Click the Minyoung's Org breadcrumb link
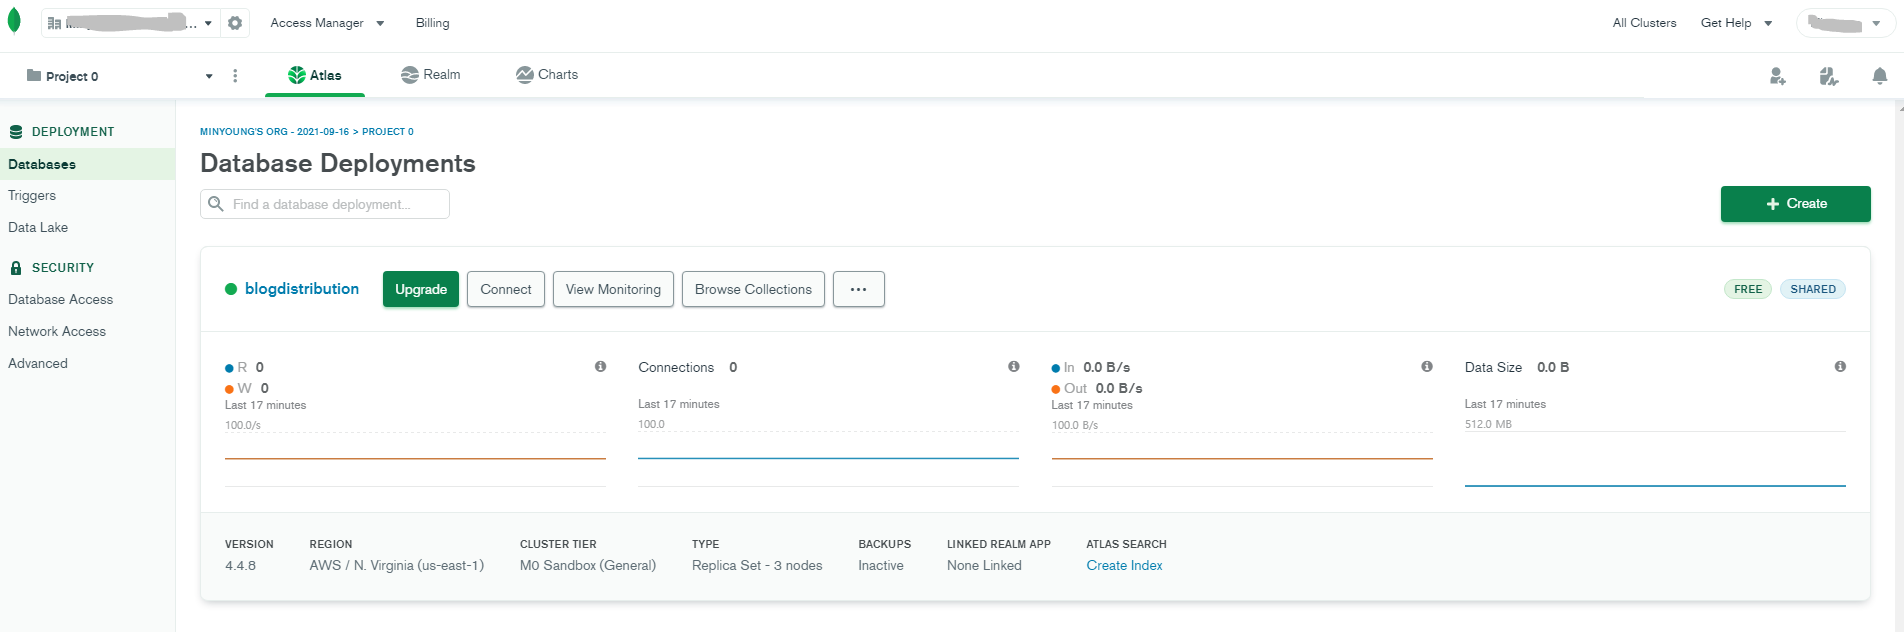The width and height of the screenshot is (1904, 632). pyautogui.click(x=274, y=132)
